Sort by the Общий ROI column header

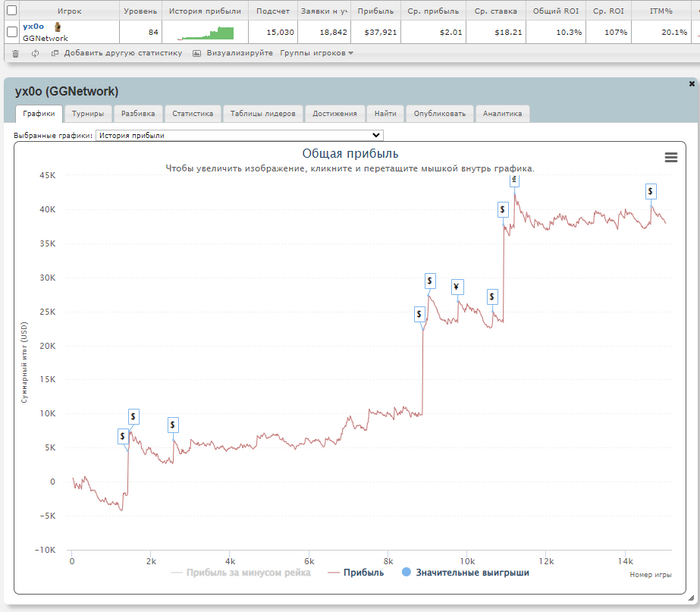click(555, 9)
